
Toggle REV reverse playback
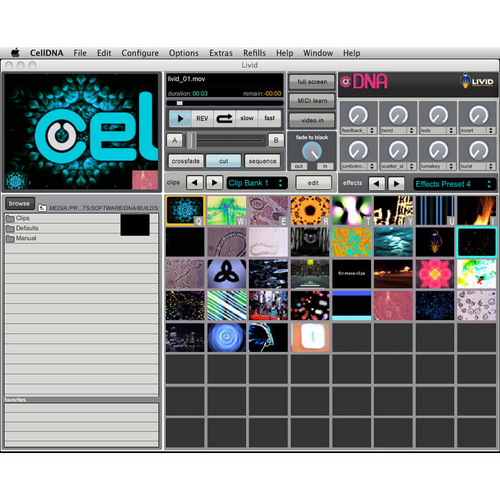pos(202,118)
